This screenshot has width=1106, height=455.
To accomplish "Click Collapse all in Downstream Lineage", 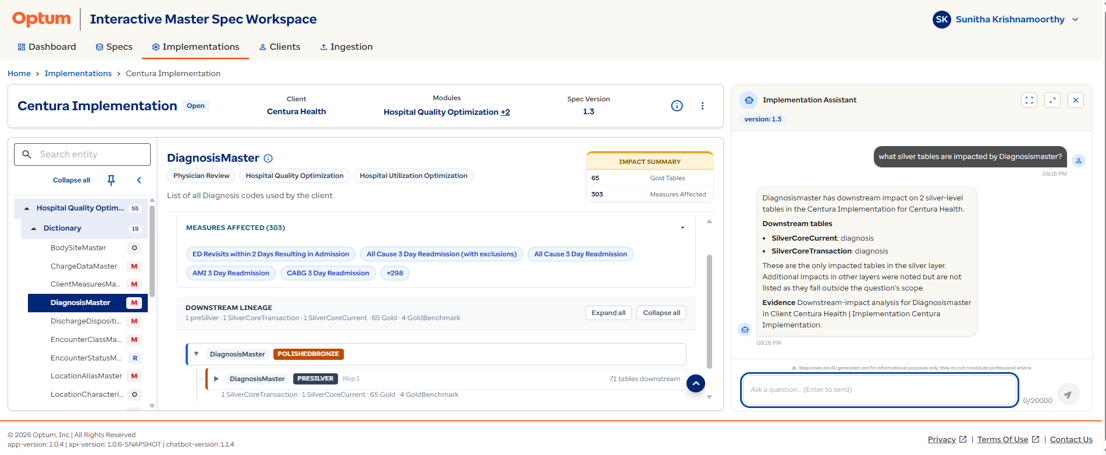I will 661,313.
